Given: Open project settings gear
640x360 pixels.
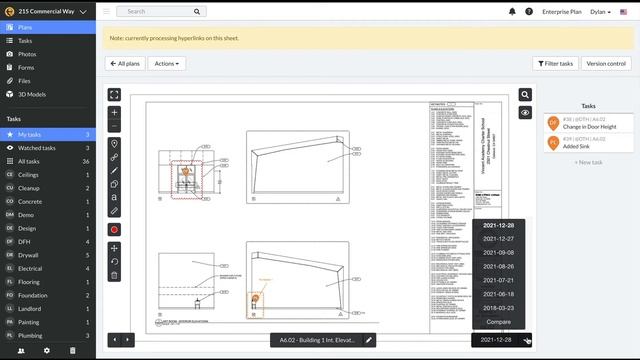Looking at the screenshot, I should point(47,351).
